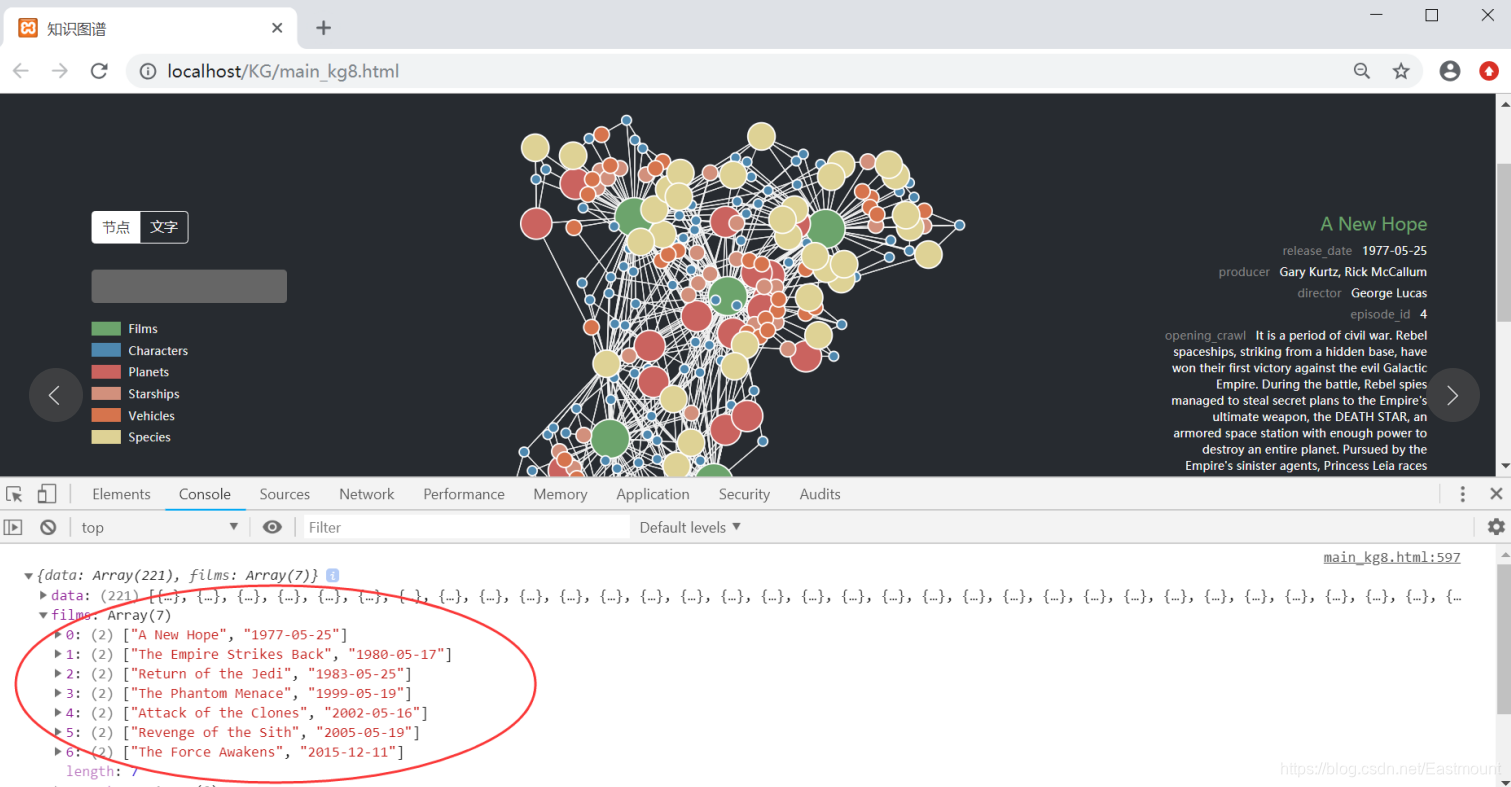This screenshot has width=1511, height=787.
Task: Switch to the Application tab
Action: point(653,494)
